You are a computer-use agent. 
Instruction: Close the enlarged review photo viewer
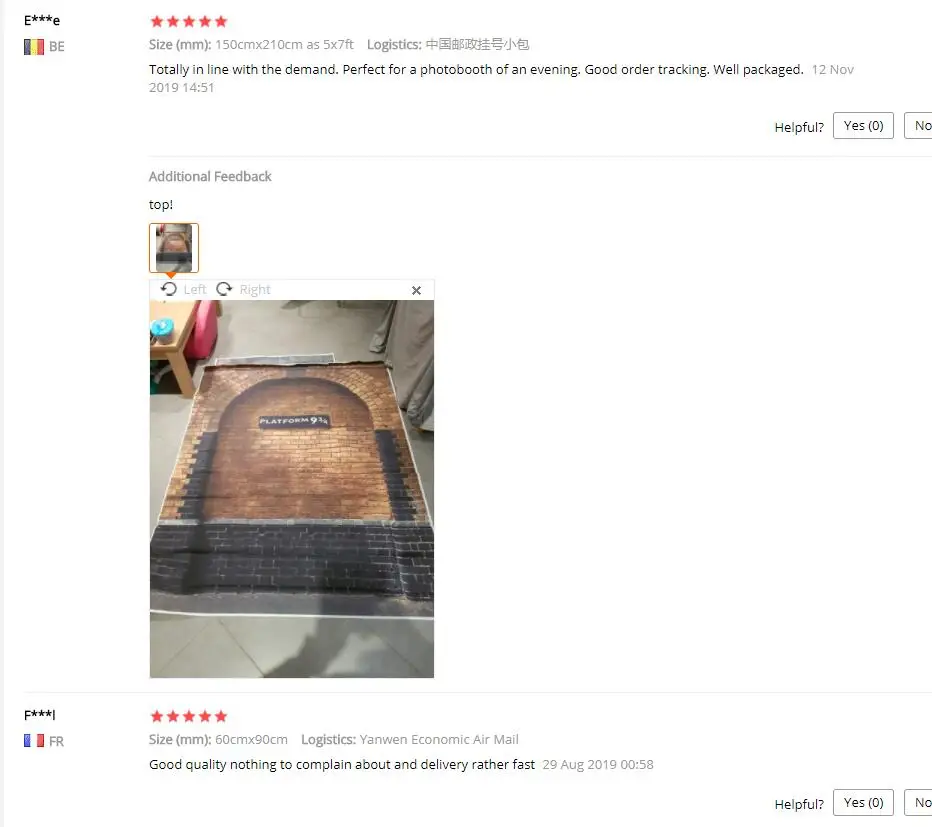[416, 290]
